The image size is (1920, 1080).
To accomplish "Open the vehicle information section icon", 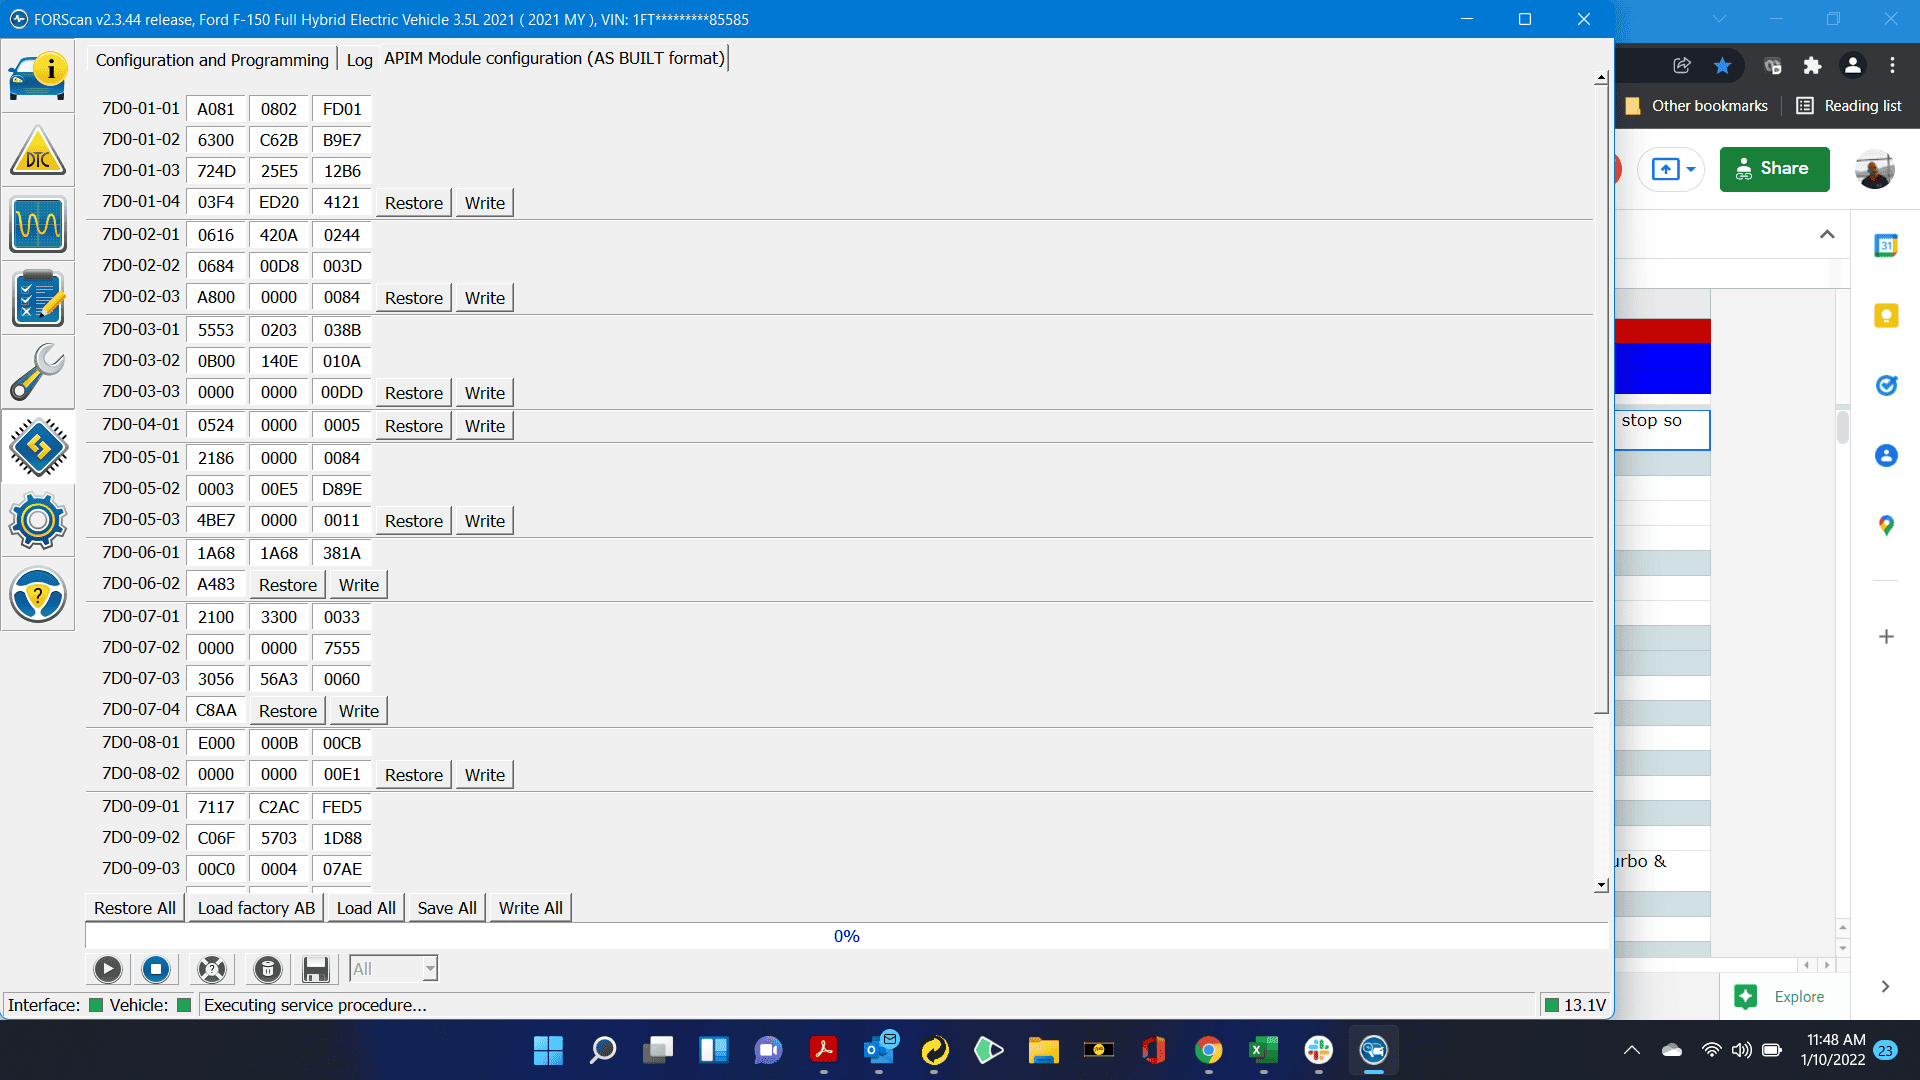I will pos(38,75).
